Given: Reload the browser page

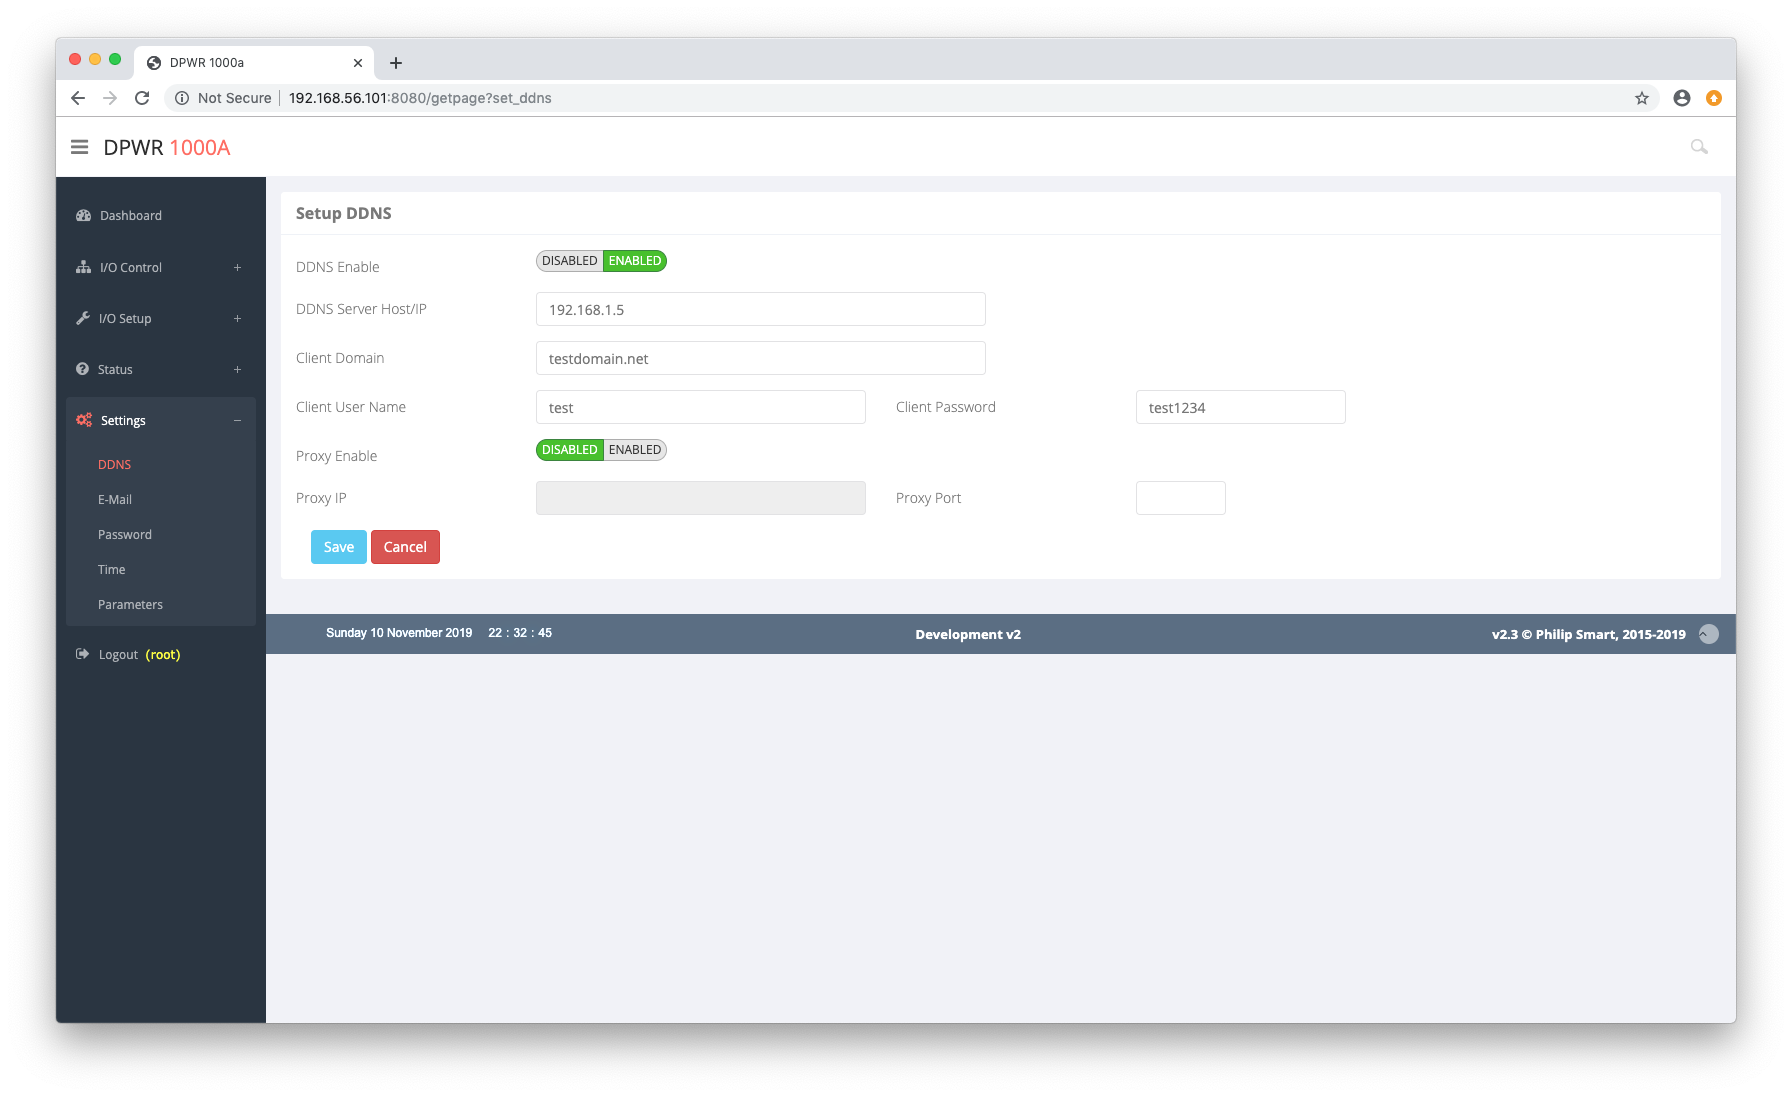Looking at the screenshot, I should [x=142, y=98].
